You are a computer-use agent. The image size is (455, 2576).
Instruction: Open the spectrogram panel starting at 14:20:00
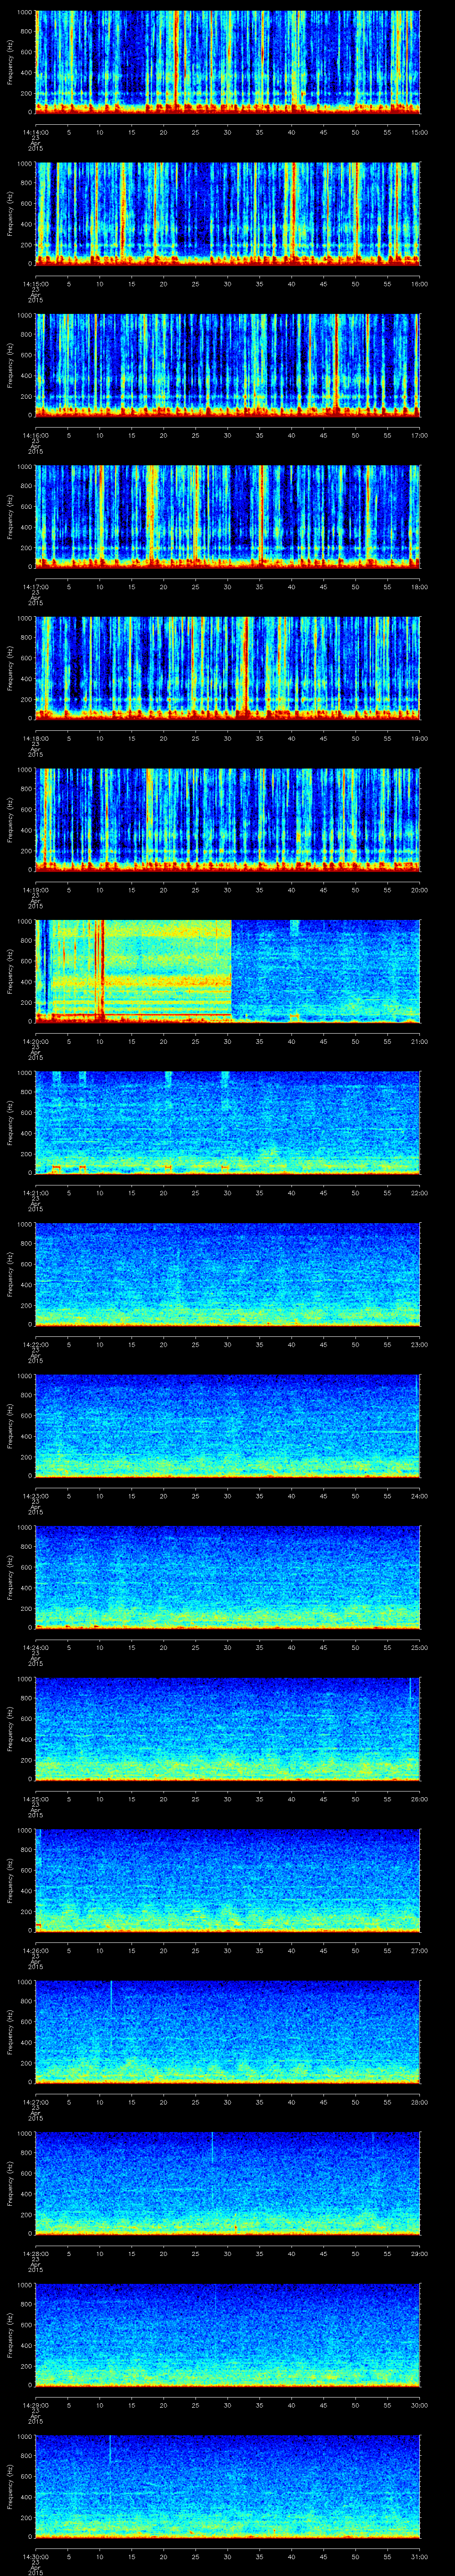click(228, 971)
